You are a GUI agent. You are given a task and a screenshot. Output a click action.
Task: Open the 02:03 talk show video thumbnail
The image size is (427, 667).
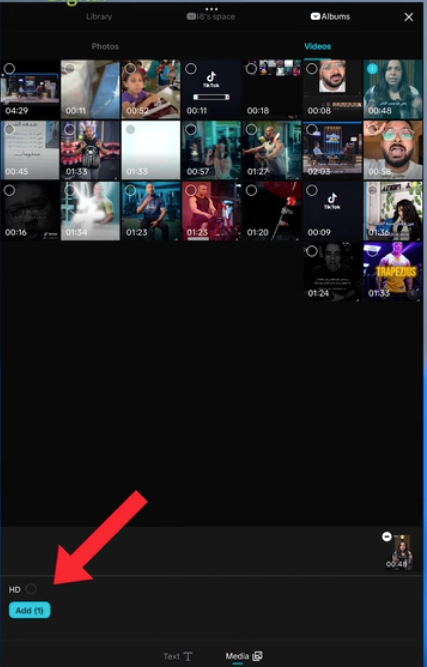[332, 150]
